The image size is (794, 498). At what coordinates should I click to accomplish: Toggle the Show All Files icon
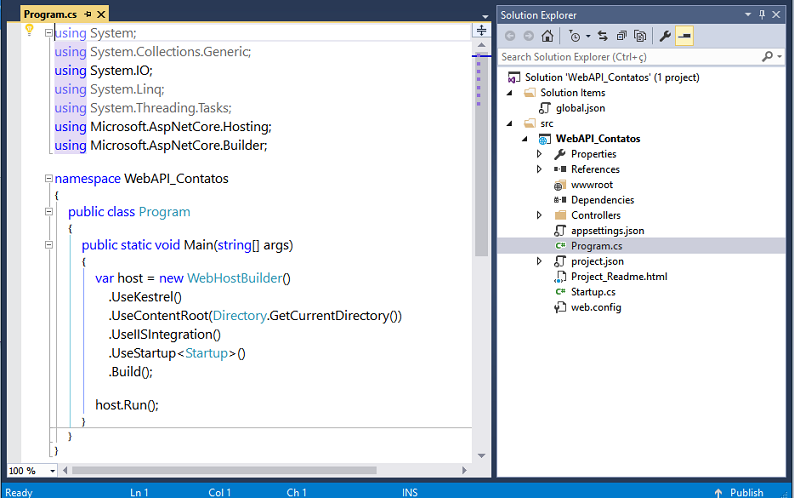(x=640, y=36)
